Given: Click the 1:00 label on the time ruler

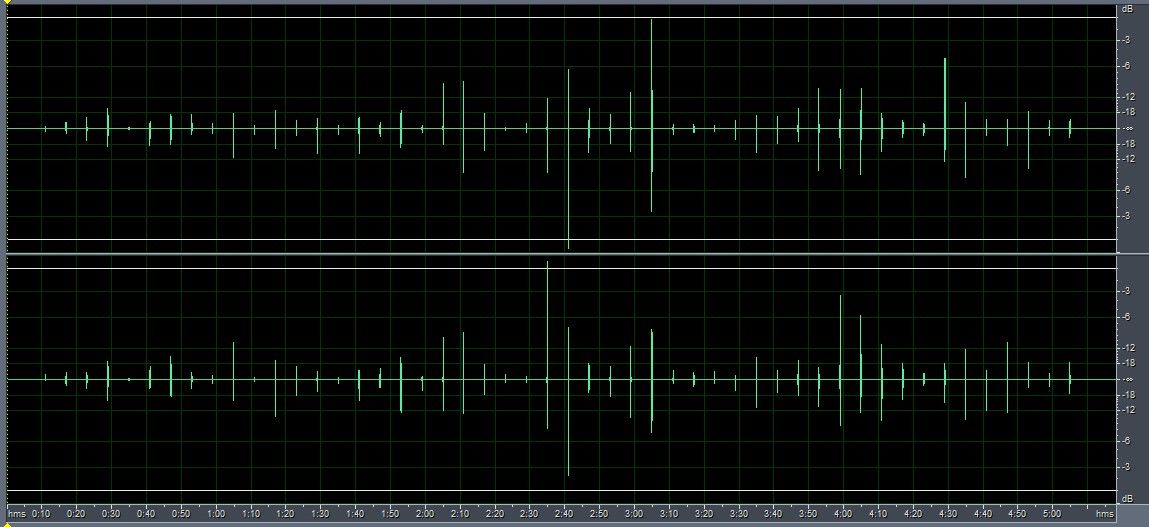Looking at the screenshot, I should (x=216, y=515).
